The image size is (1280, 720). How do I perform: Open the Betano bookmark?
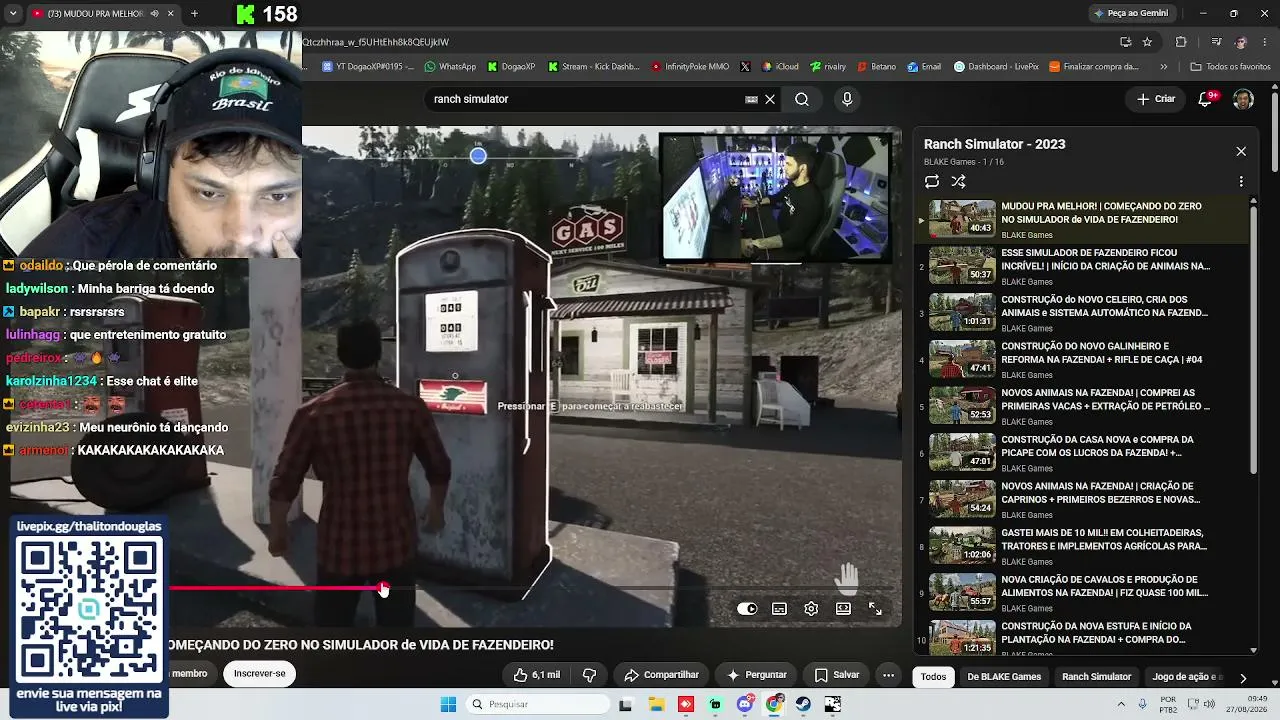[876, 67]
